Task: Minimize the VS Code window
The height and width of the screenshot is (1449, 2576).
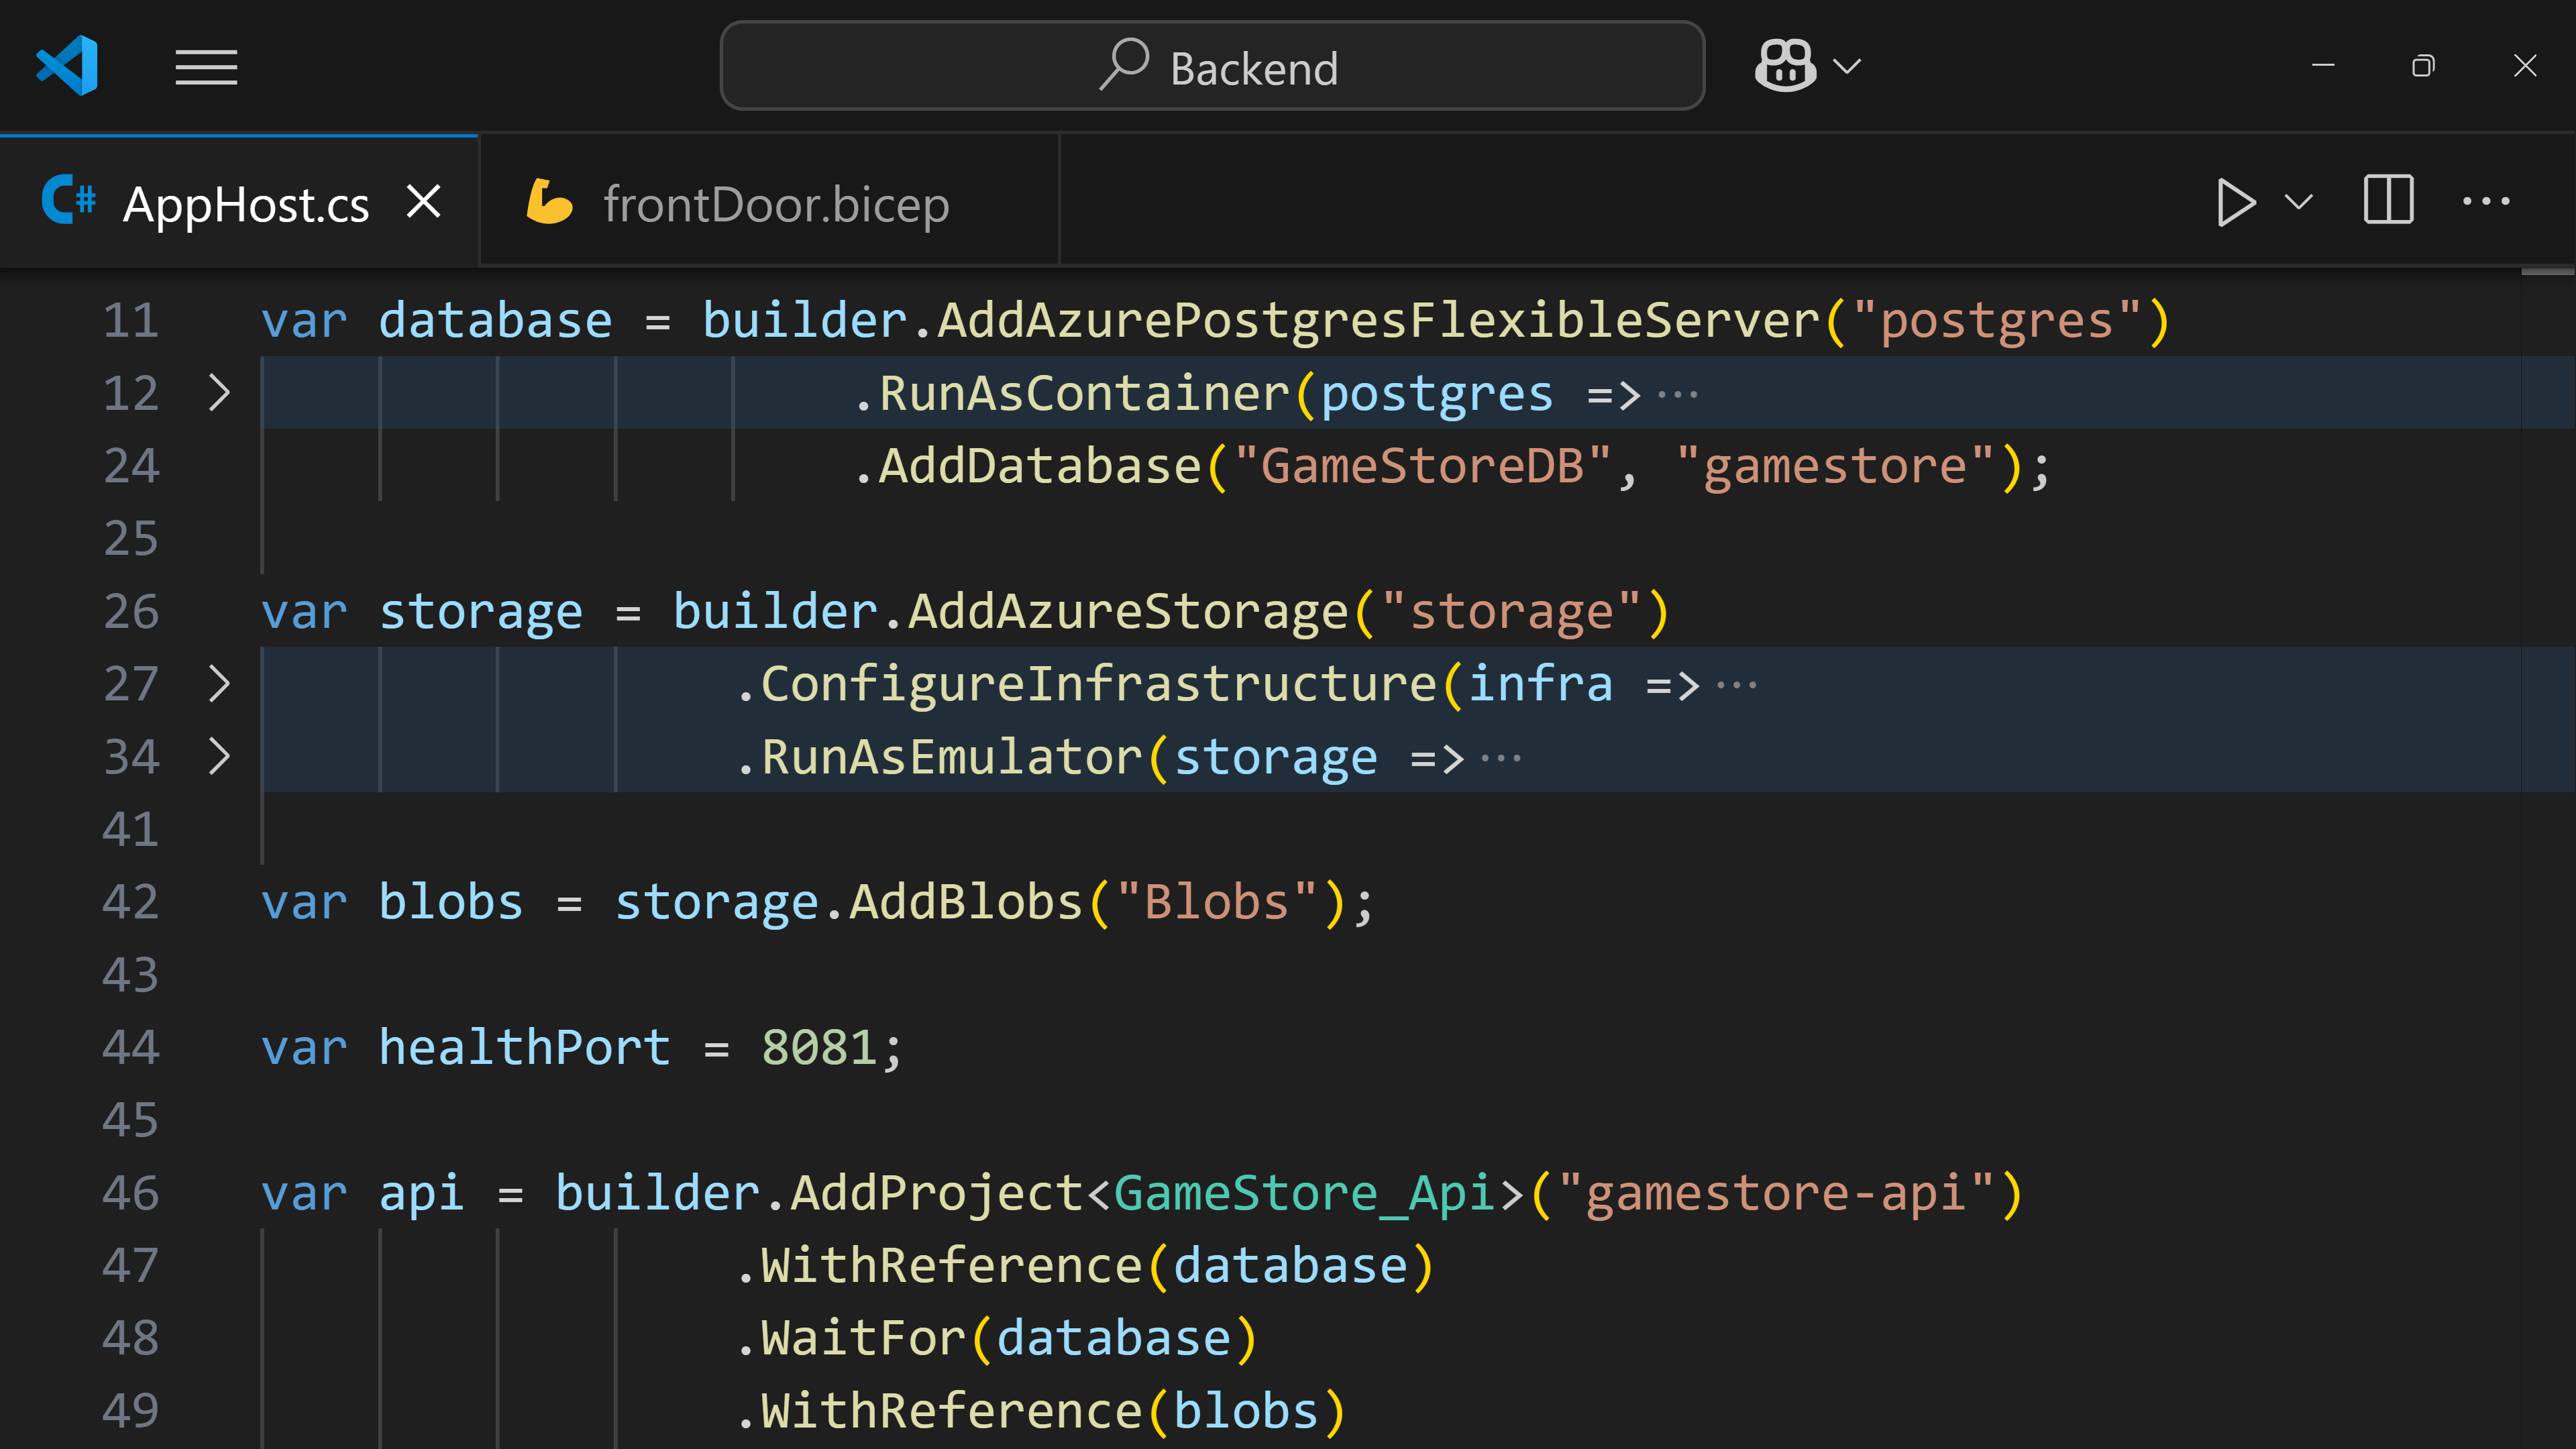Action: click(x=2323, y=66)
